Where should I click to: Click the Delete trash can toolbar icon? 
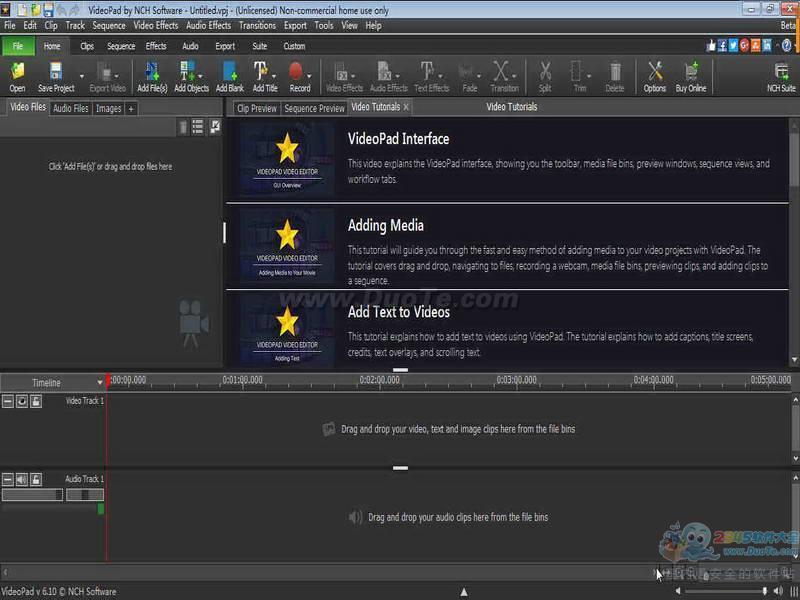tap(615, 77)
